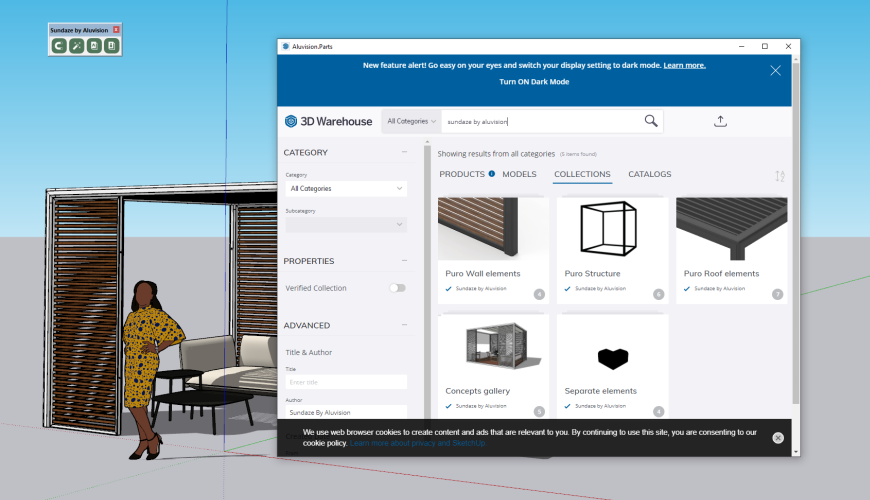Open the Category filter dropdown
The width and height of the screenshot is (870, 500).
tap(345, 188)
